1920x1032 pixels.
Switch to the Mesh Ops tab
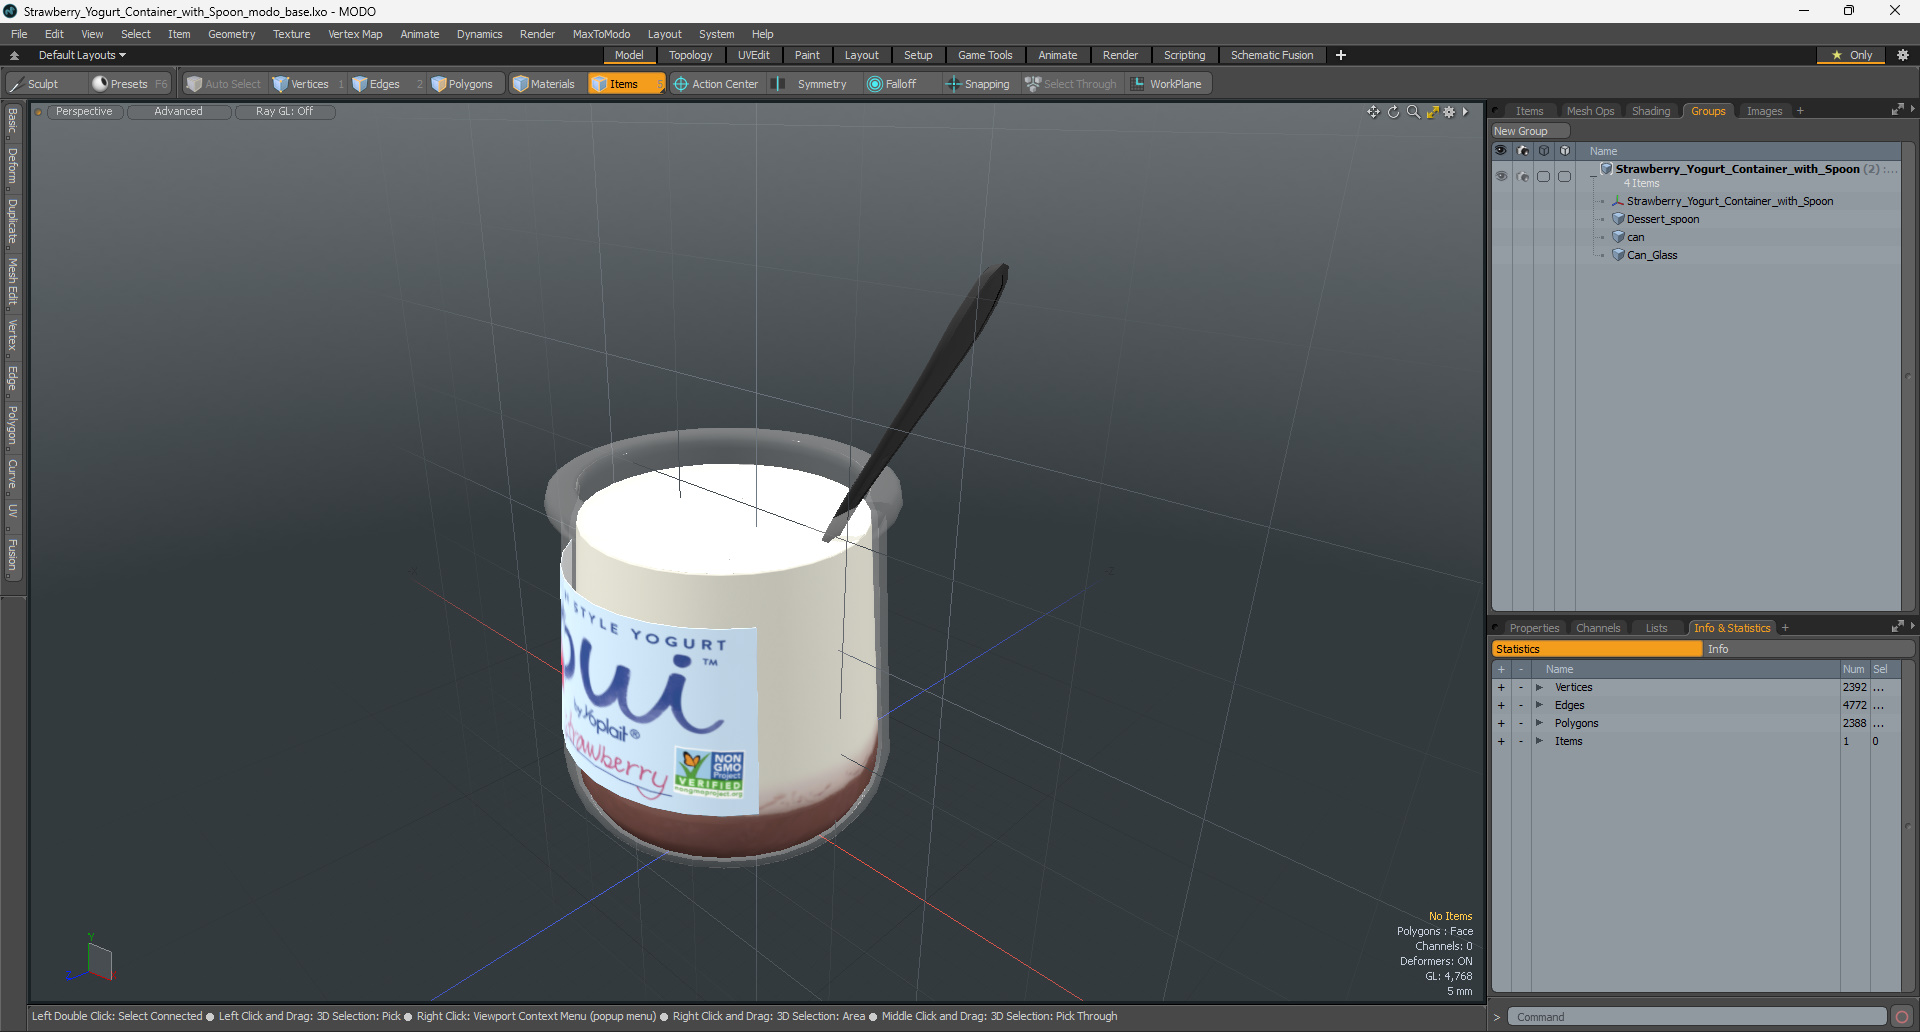click(1590, 111)
